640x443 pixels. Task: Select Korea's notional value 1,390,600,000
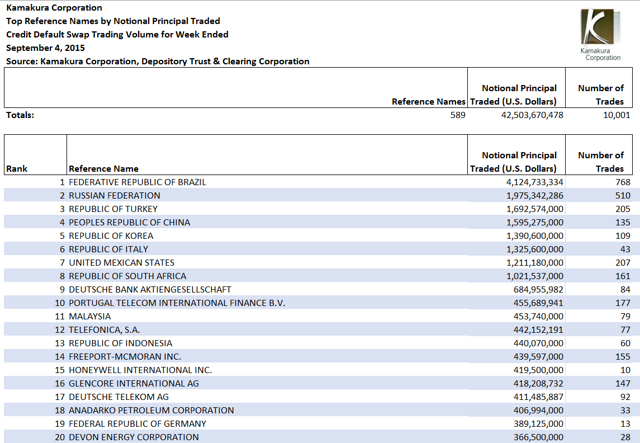coord(535,236)
